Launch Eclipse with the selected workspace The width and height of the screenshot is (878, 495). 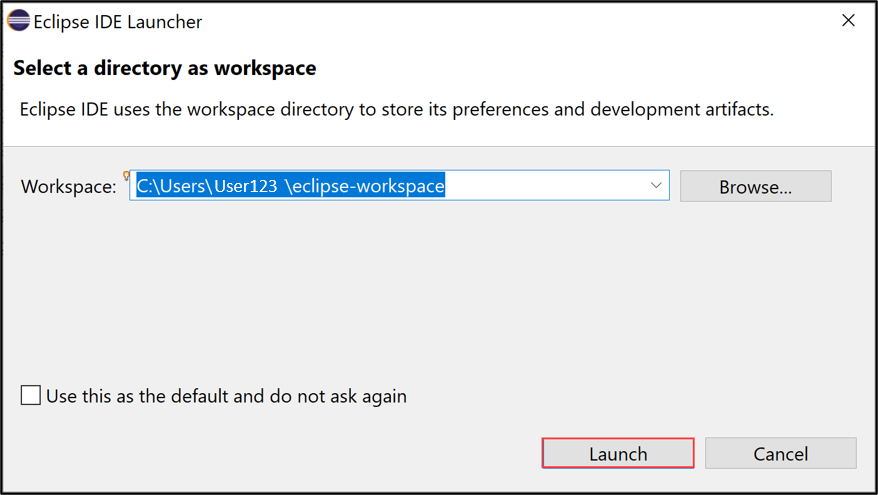[x=618, y=453]
